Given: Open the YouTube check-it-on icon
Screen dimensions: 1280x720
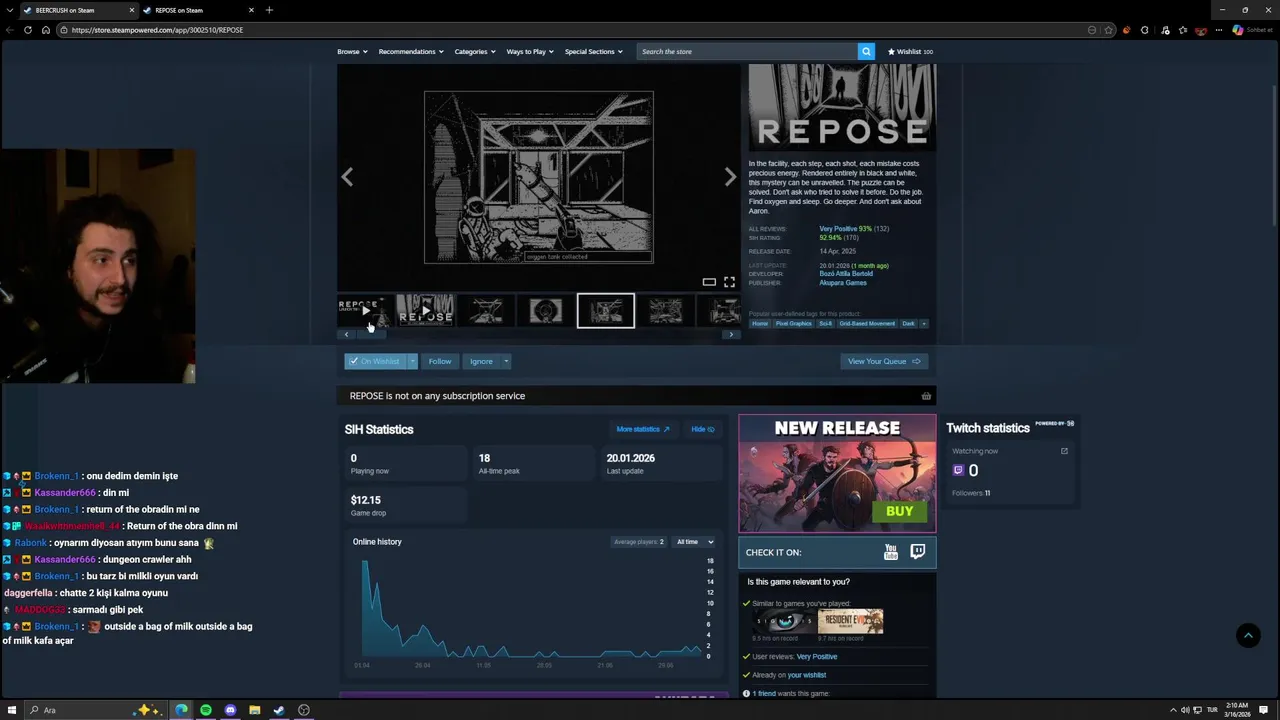Looking at the screenshot, I should (891, 552).
